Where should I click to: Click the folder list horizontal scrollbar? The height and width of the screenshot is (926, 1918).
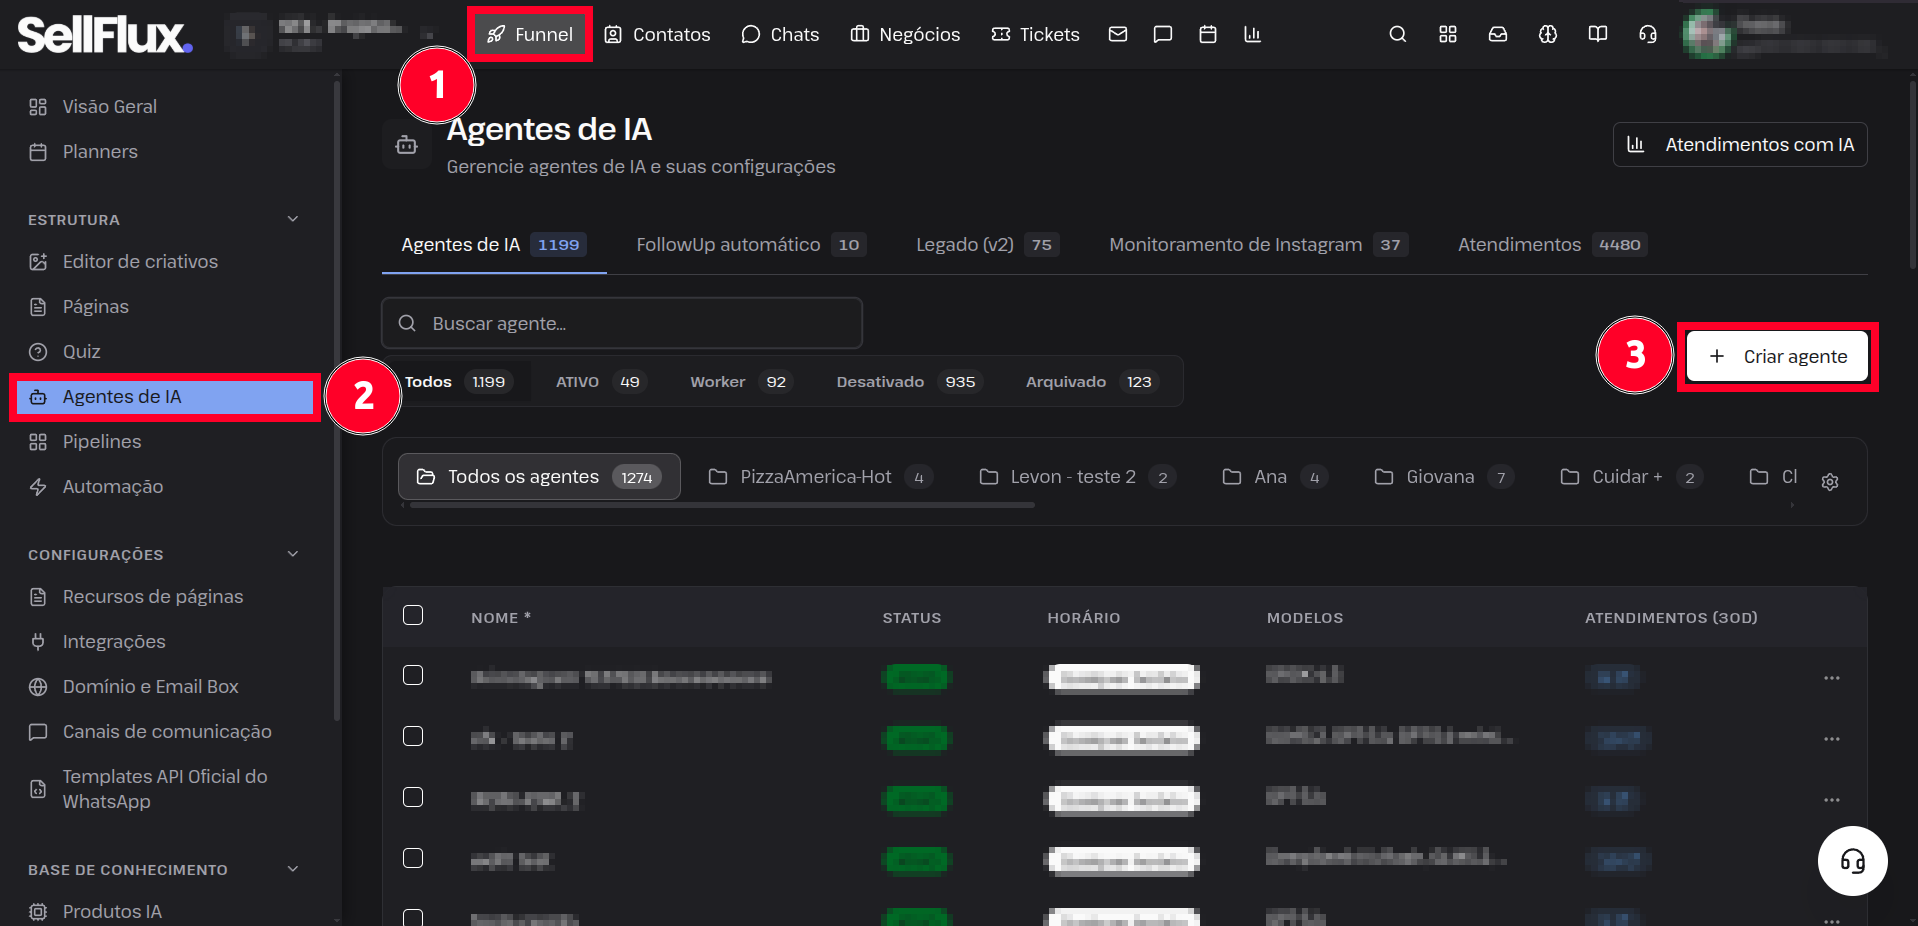pos(722,506)
